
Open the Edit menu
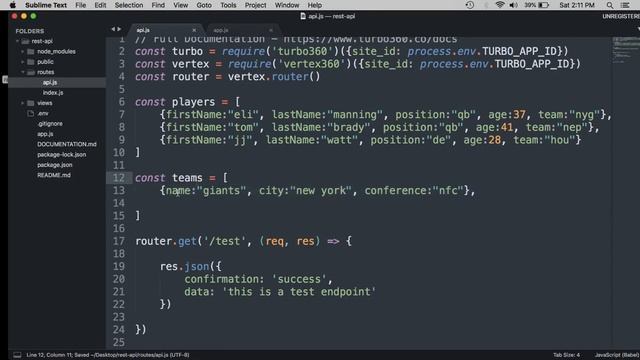pyautogui.click(x=100, y=5)
